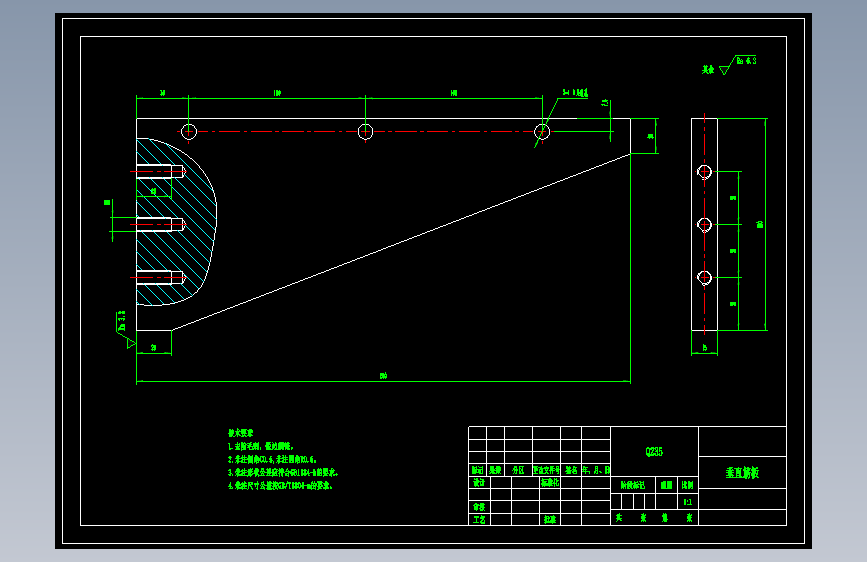Click the 审核 cell in title block

pos(479,507)
